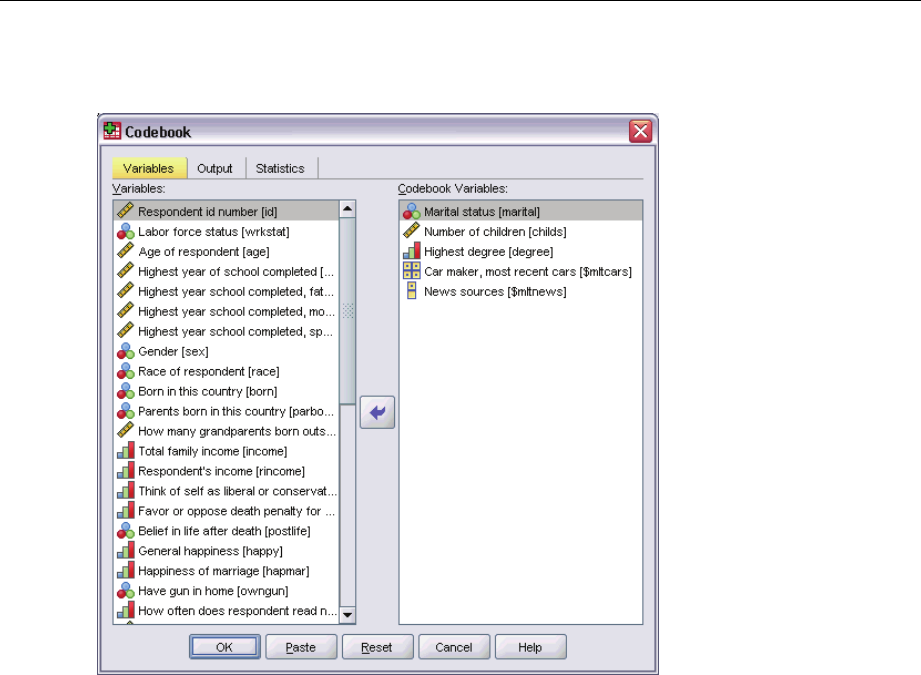Click the ruler icon next to Age of respondent
Image resolution: width=921 pixels, height=675 pixels.
click(x=125, y=251)
